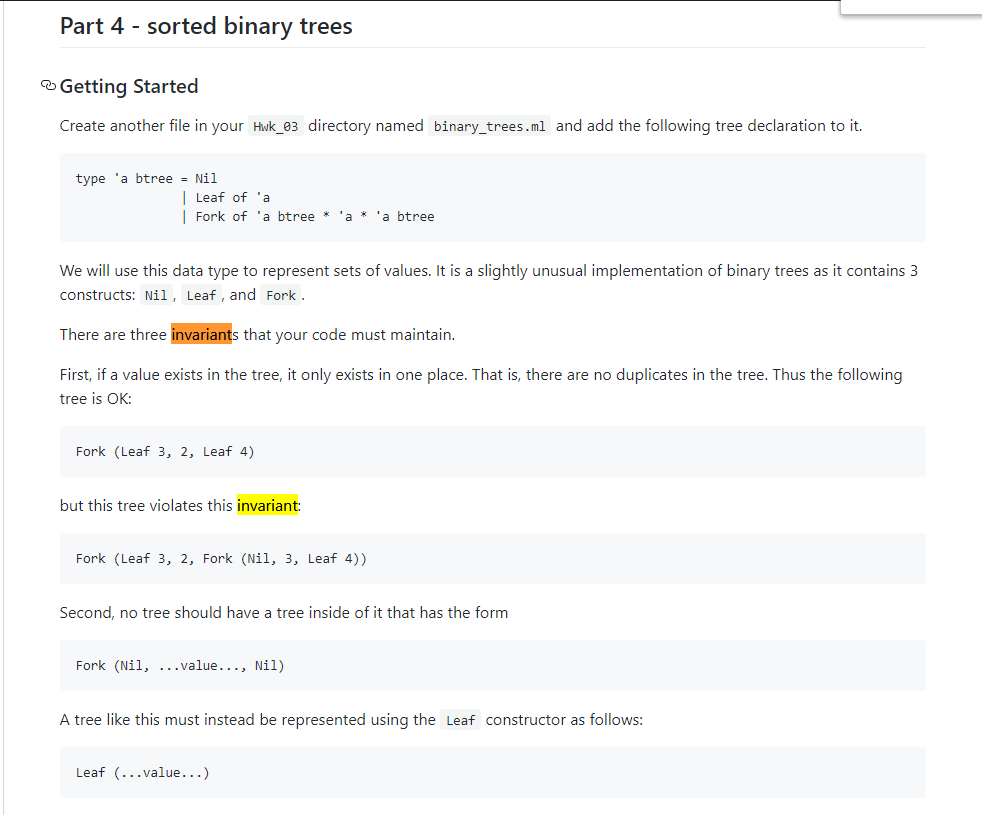The image size is (982, 815).
Task: Select the yellow-highlighted word 'invariant'
Action: [267, 505]
